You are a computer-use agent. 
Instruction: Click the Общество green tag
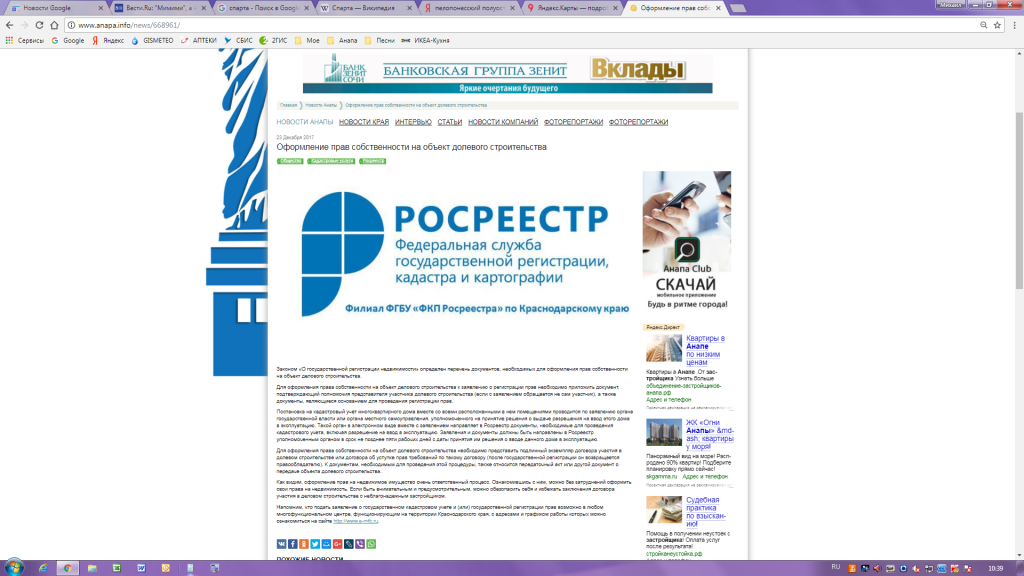click(289, 161)
